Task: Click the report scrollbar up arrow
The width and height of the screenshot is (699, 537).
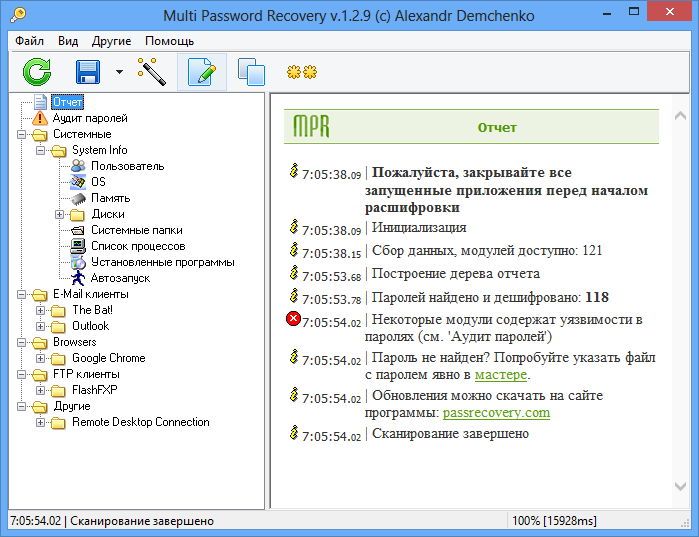Action: click(x=680, y=116)
